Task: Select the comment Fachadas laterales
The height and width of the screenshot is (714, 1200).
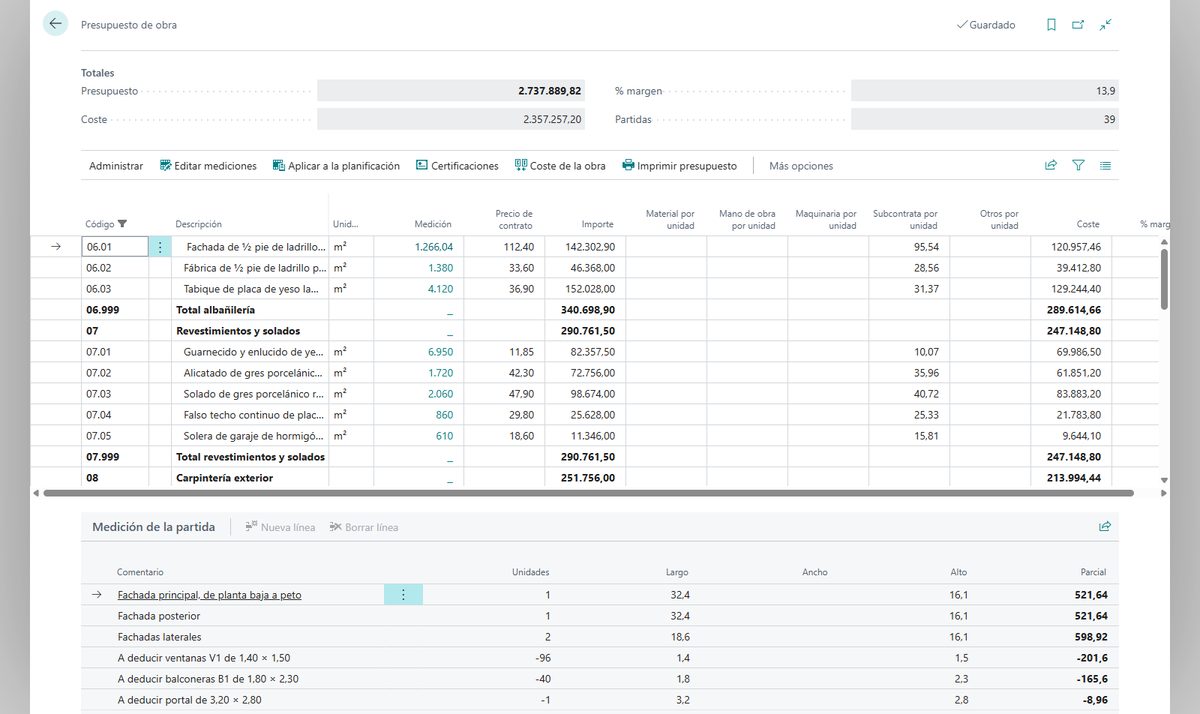Action: 159,637
